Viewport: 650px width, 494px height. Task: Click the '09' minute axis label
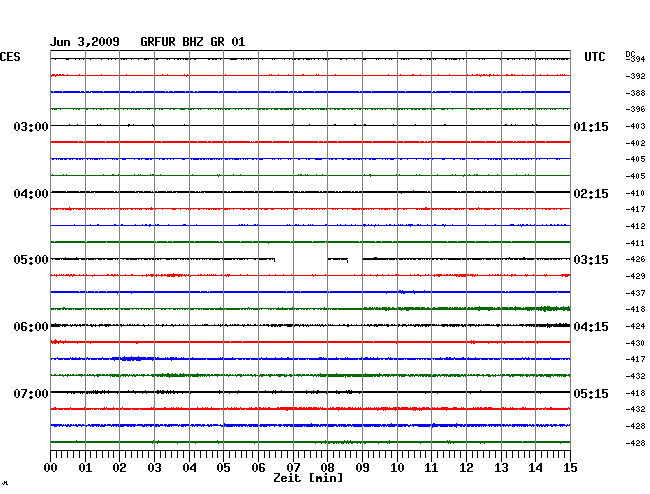click(x=362, y=468)
